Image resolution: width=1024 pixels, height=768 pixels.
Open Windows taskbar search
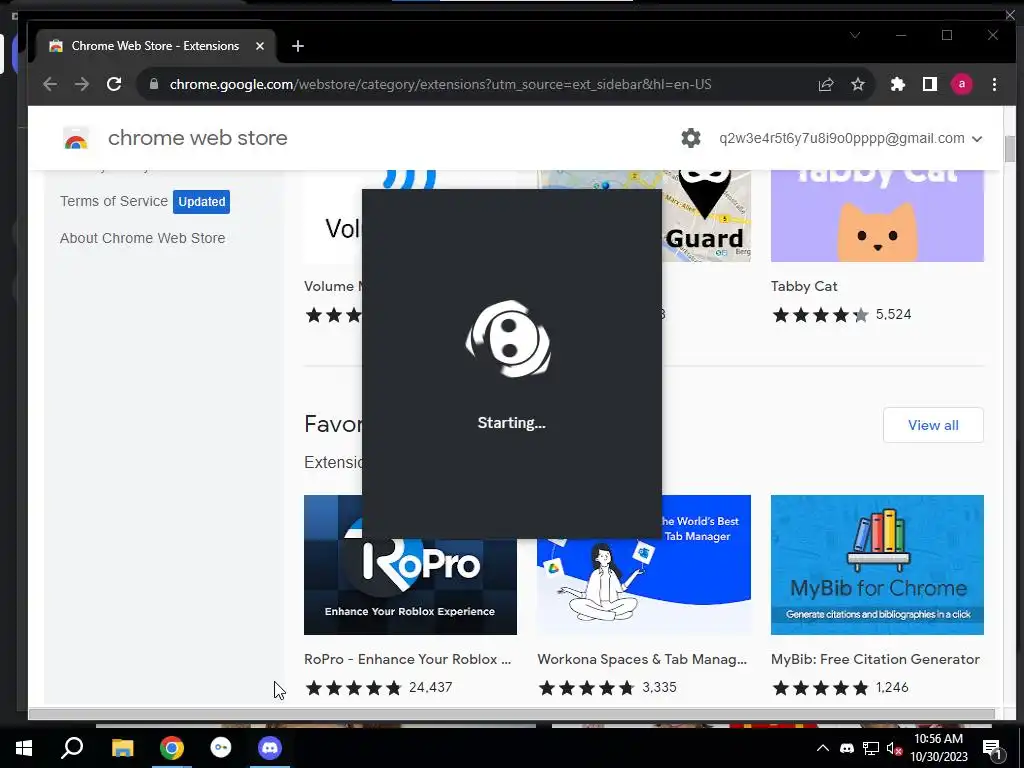pos(72,748)
